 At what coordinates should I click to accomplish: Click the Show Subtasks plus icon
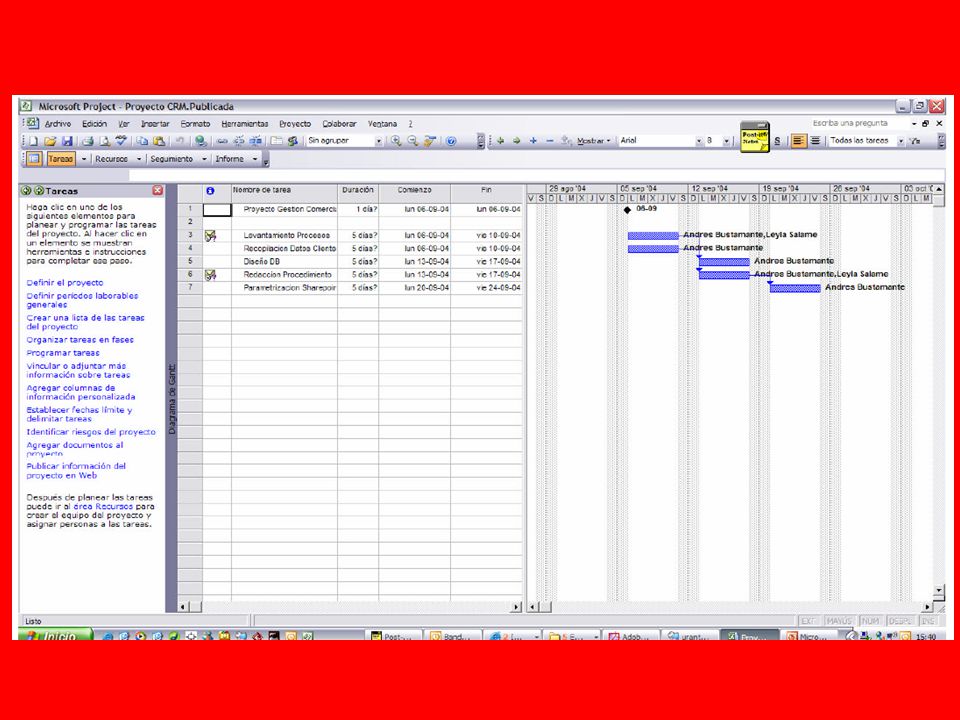[x=533, y=141]
